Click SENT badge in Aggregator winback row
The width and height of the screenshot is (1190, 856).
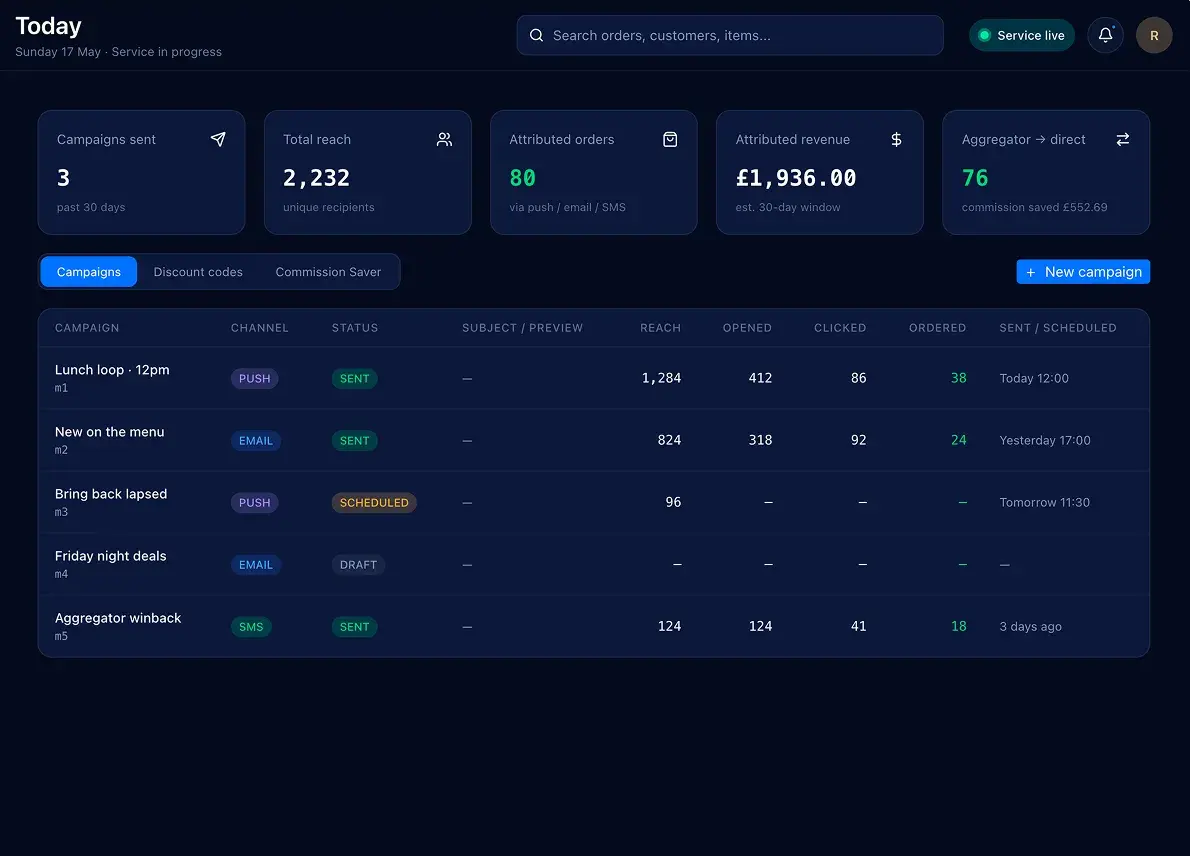pyautogui.click(x=354, y=627)
